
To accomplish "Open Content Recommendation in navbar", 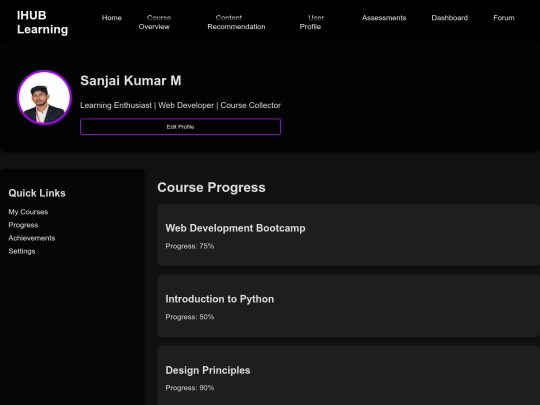I will (x=236, y=22).
